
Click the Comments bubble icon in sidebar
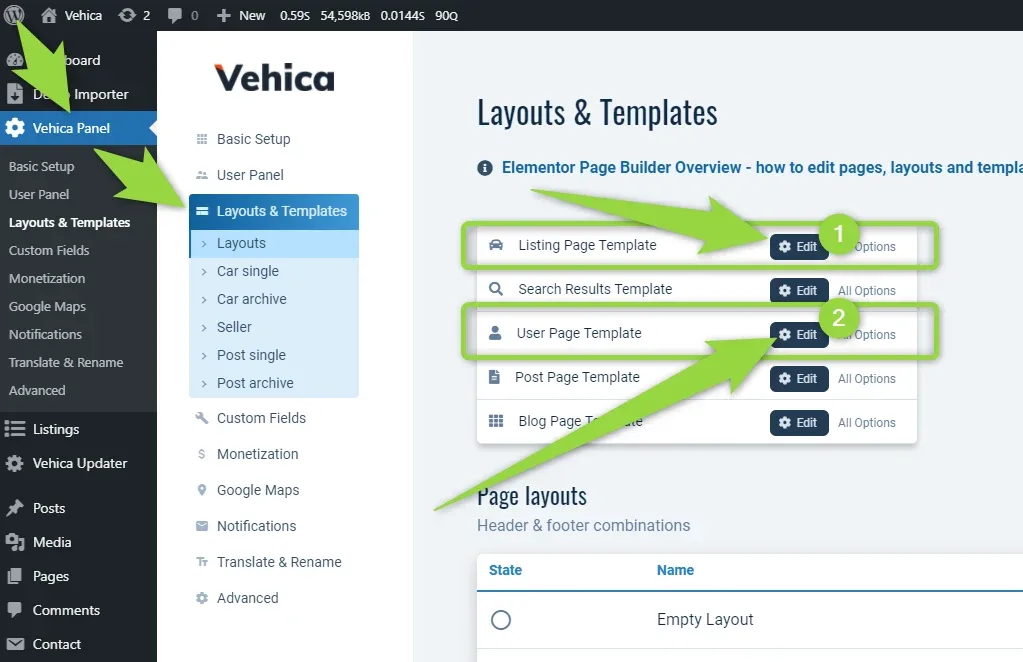pyautogui.click(x=14, y=610)
